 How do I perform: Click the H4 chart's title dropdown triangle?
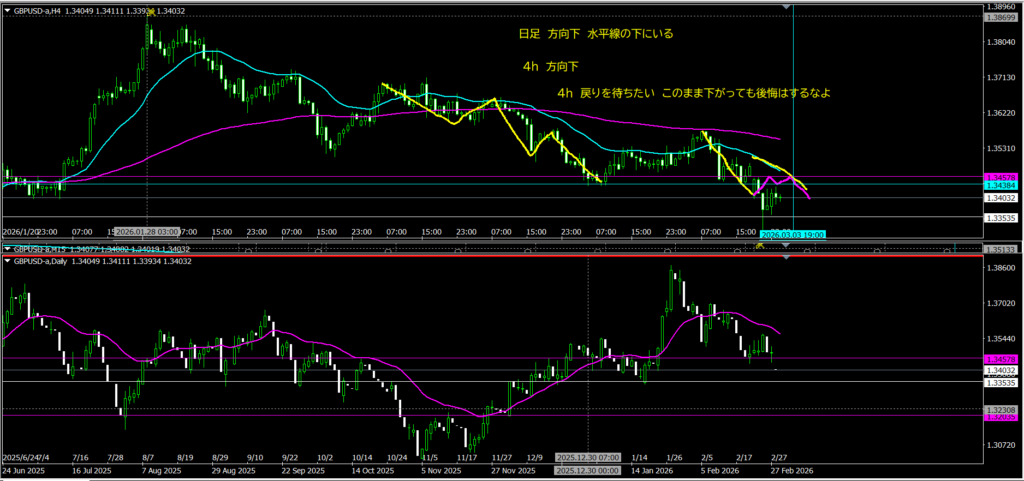pyautogui.click(x=9, y=10)
